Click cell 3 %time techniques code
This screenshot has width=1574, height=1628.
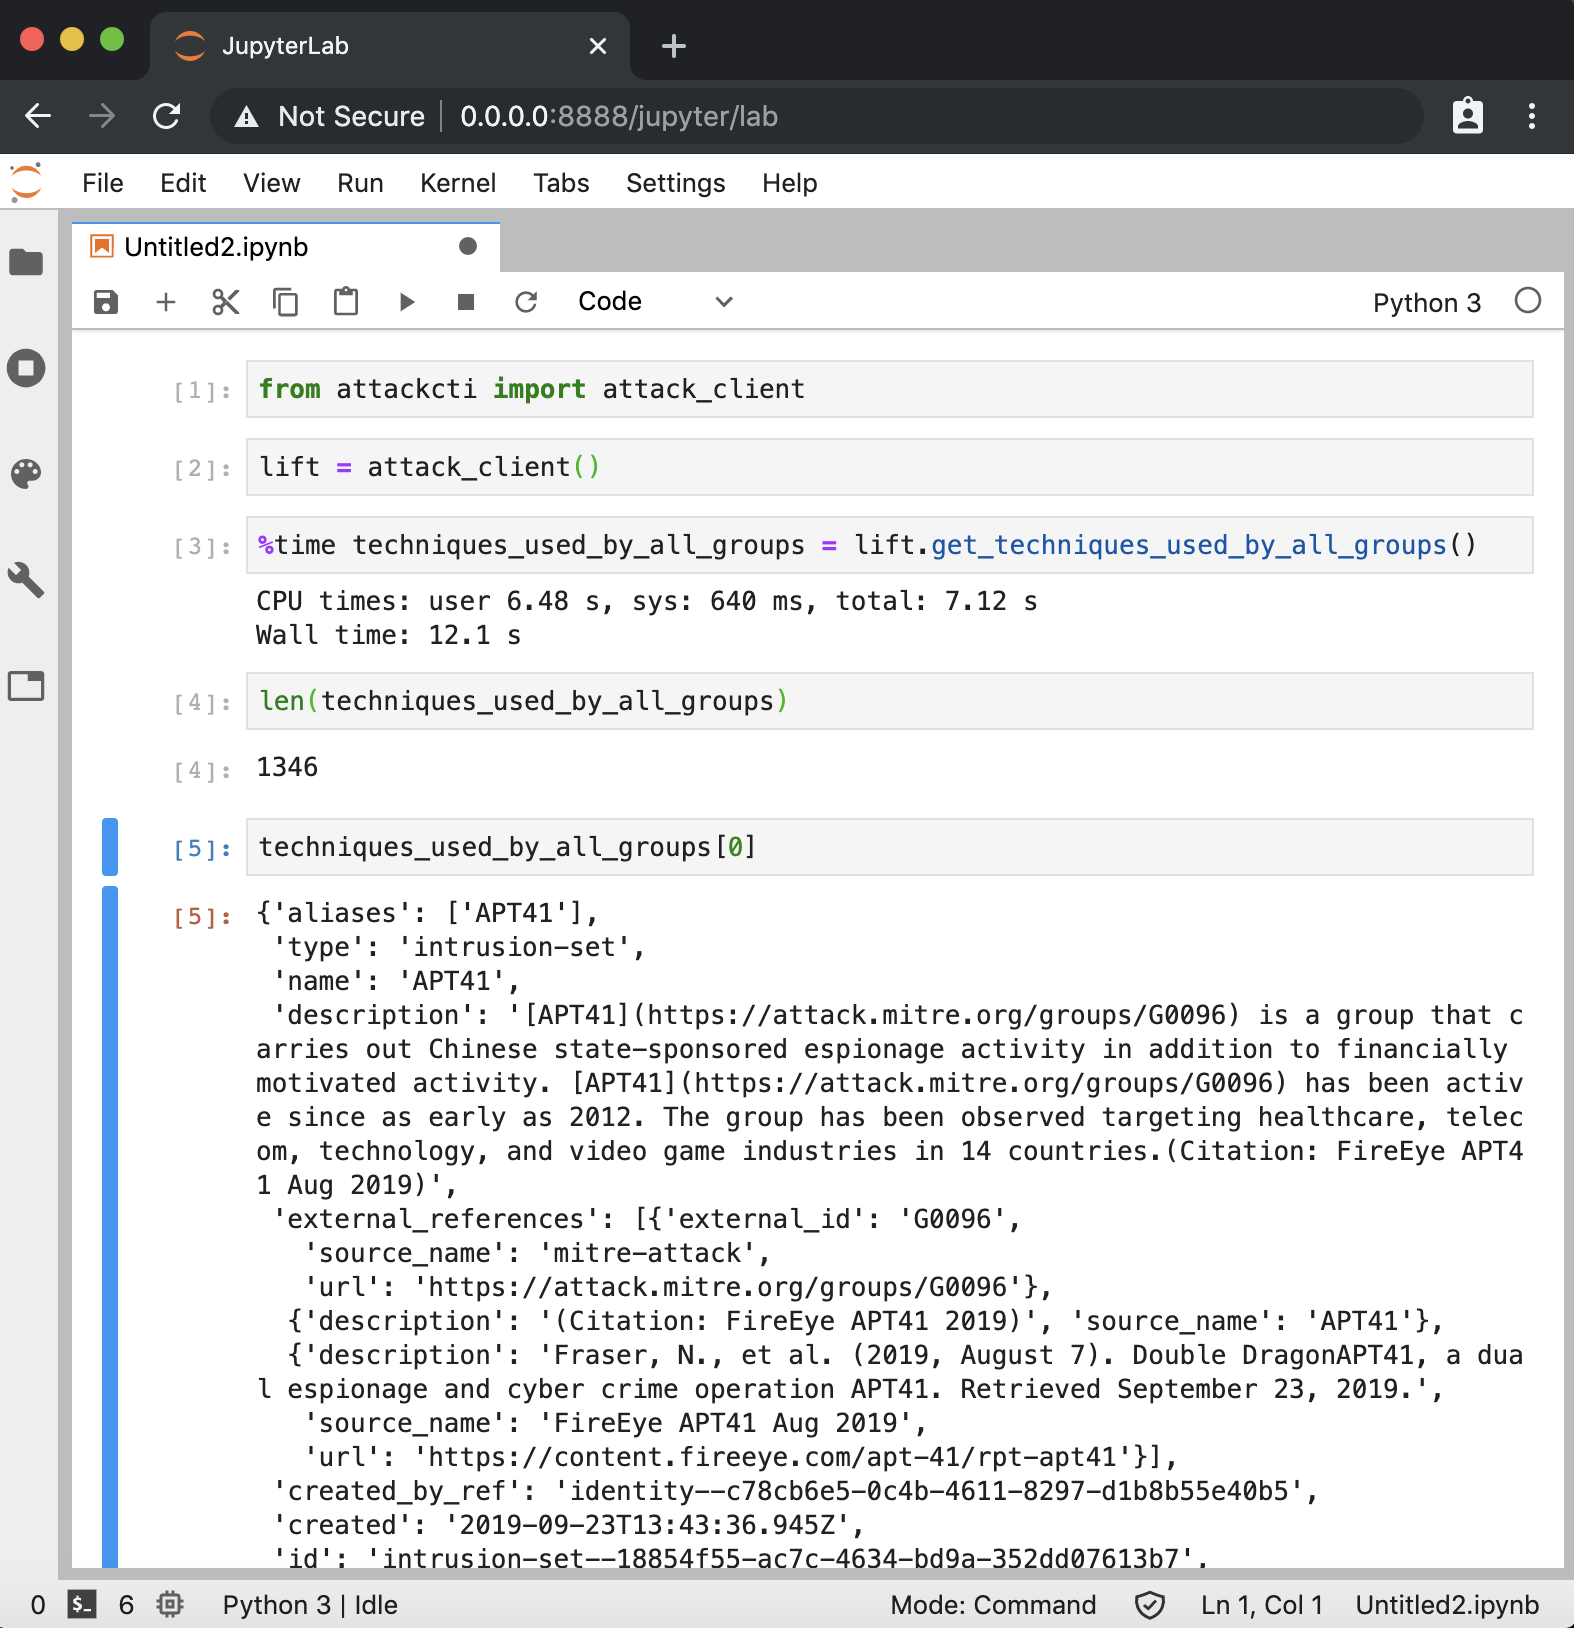click(x=890, y=545)
